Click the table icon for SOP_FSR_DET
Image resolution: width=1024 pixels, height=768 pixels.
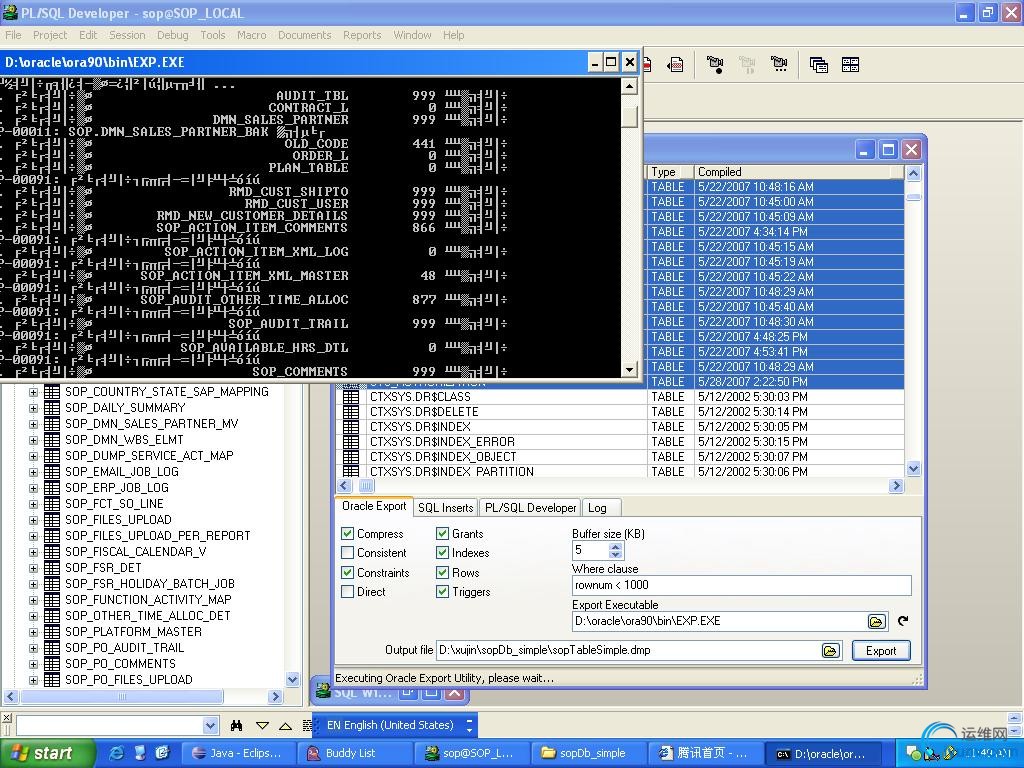(52, 568)
